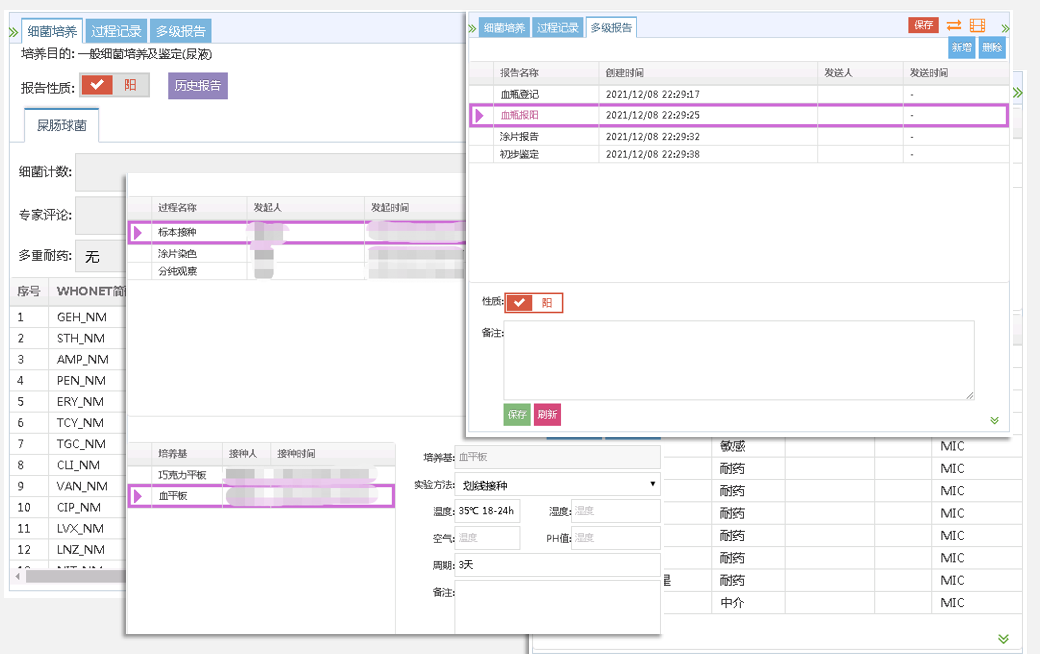
Task: Open the 实验方法 dropdown
Action: [x=557, y=485]
